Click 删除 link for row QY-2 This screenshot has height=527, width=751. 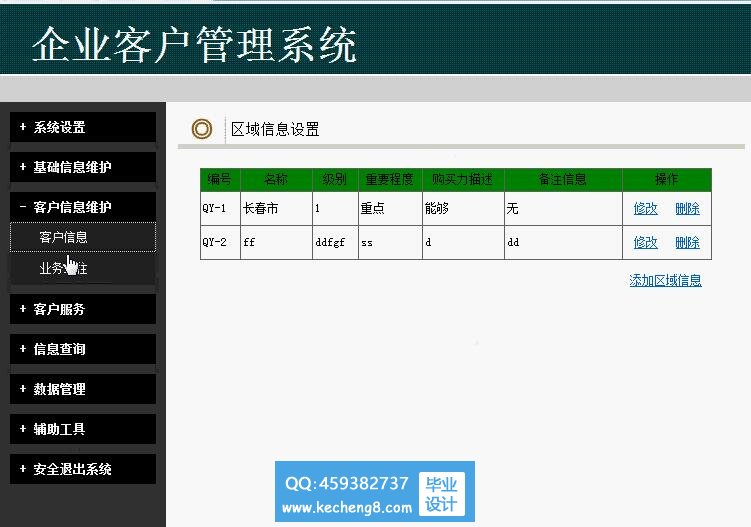[x=687, y=242]
